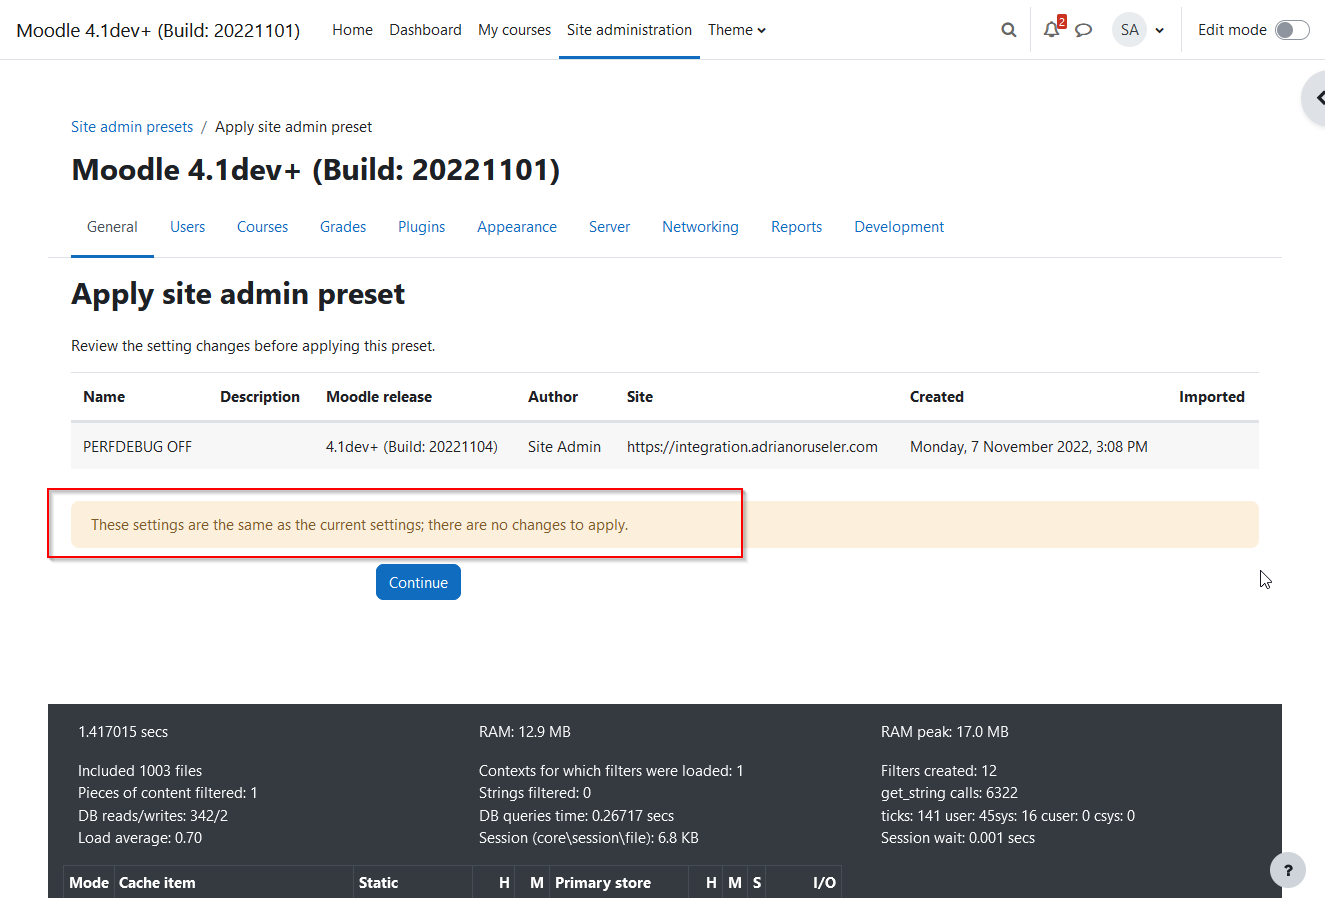Screen dimensions: 1325x898
Task: Click the RAM peak: 17.0 MB entry
Action: 945,732
